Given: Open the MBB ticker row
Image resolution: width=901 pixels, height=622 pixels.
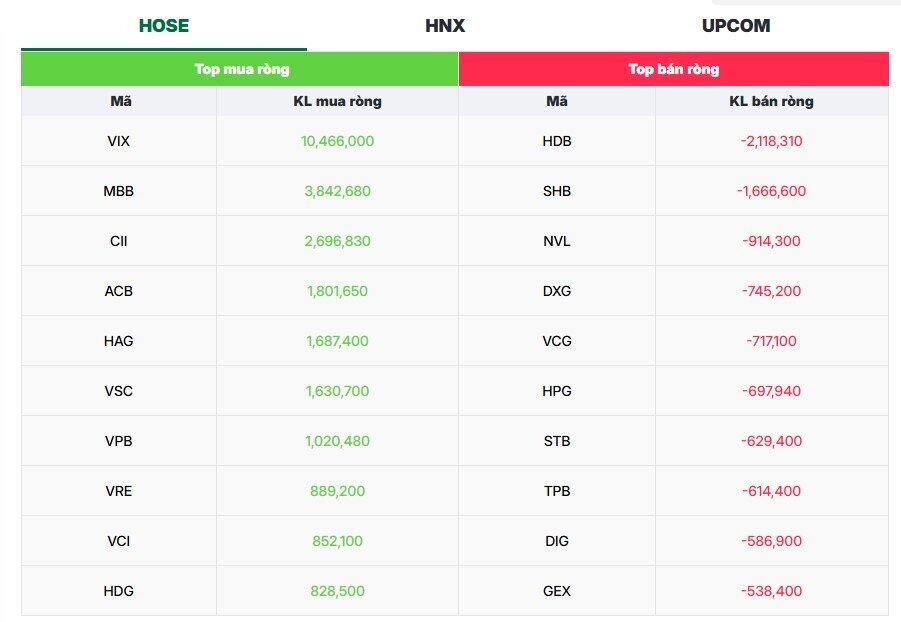Looking at the screenshot, I should (118, 191).
